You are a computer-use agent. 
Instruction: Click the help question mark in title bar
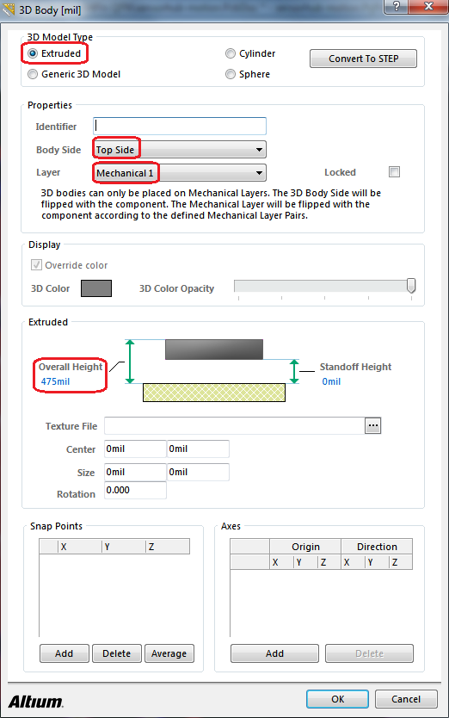397,6
